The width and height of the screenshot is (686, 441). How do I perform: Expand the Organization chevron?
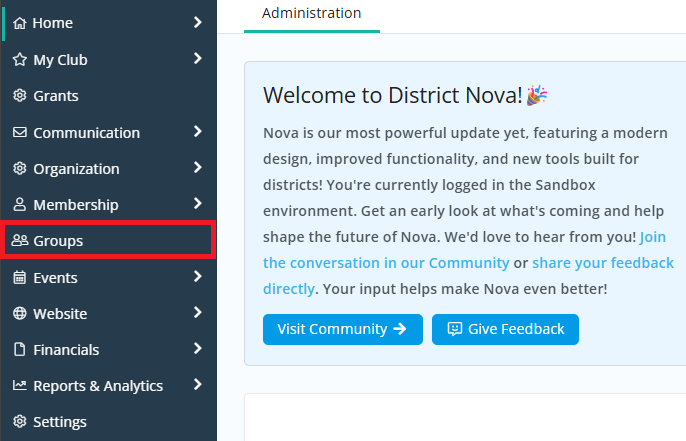(198, 167)
